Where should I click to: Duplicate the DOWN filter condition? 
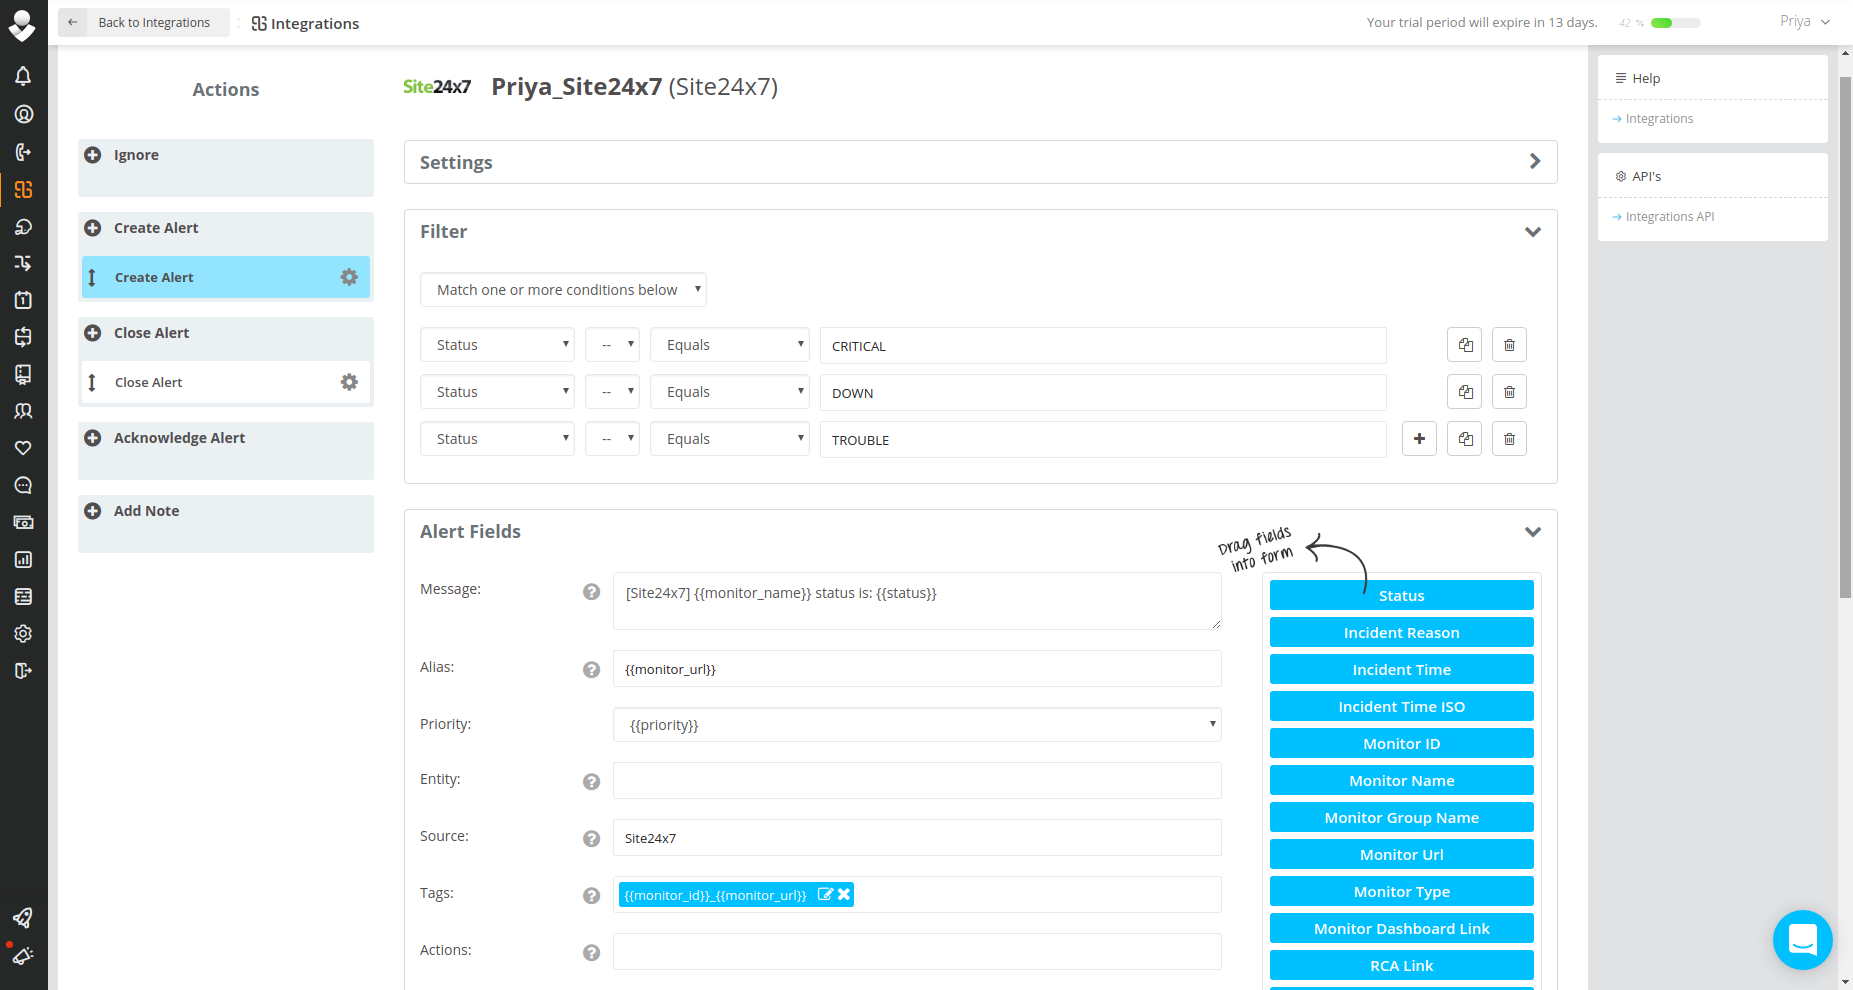pos(1465,392)
